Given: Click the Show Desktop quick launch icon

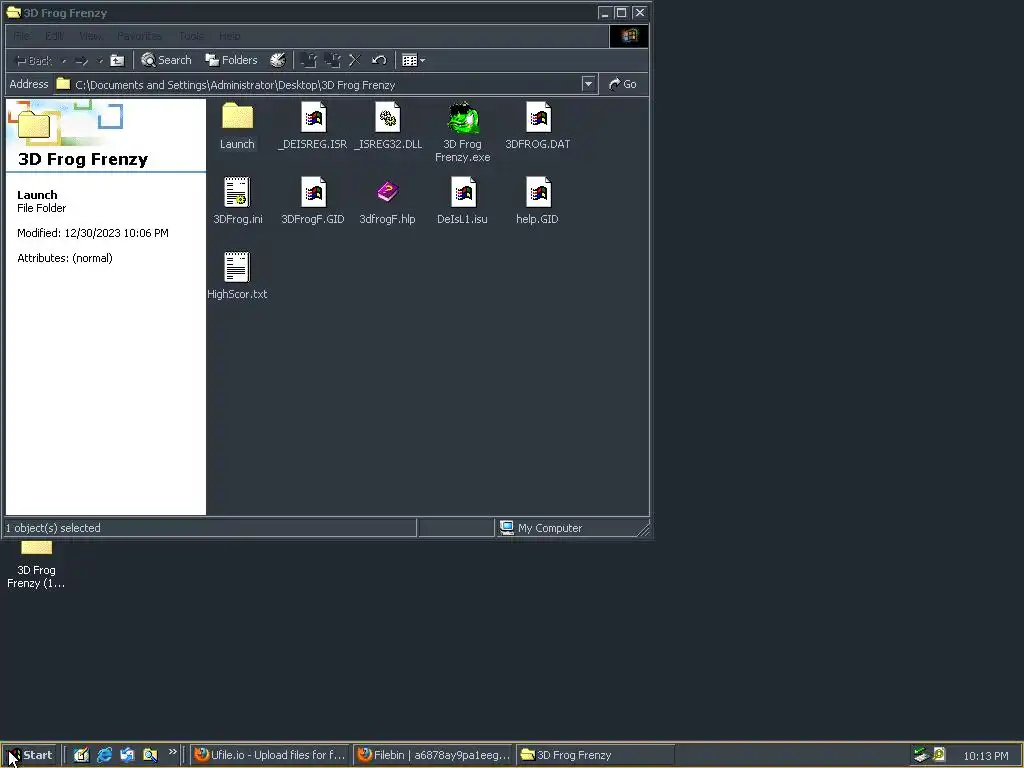Looking at the screenshot, I should [x=81, y=755].
